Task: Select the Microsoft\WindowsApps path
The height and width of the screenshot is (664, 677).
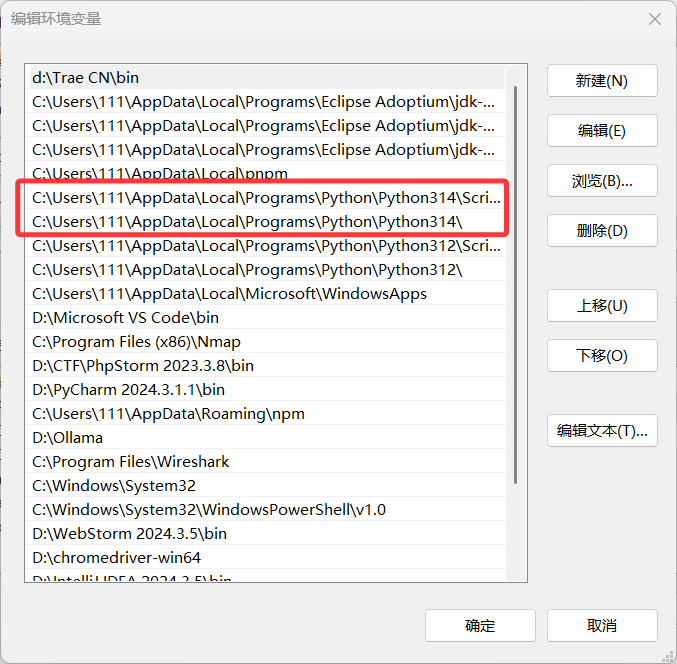Action: tap(265, 294)
